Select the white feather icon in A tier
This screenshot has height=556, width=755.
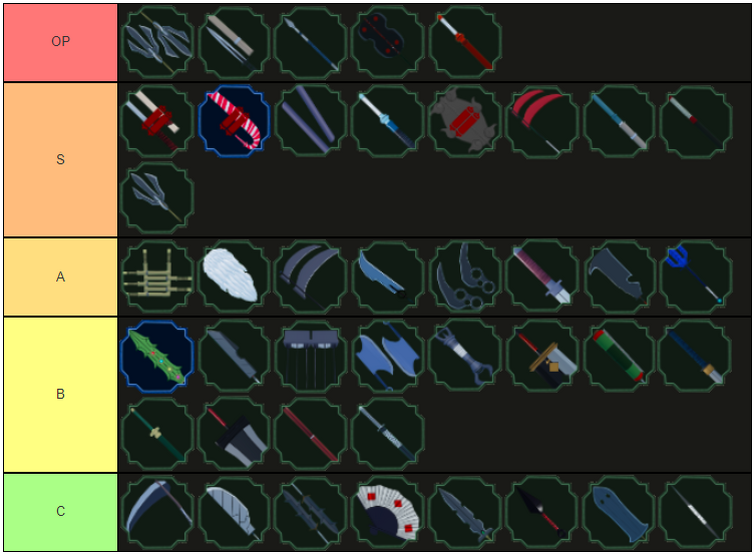(234, 277)
